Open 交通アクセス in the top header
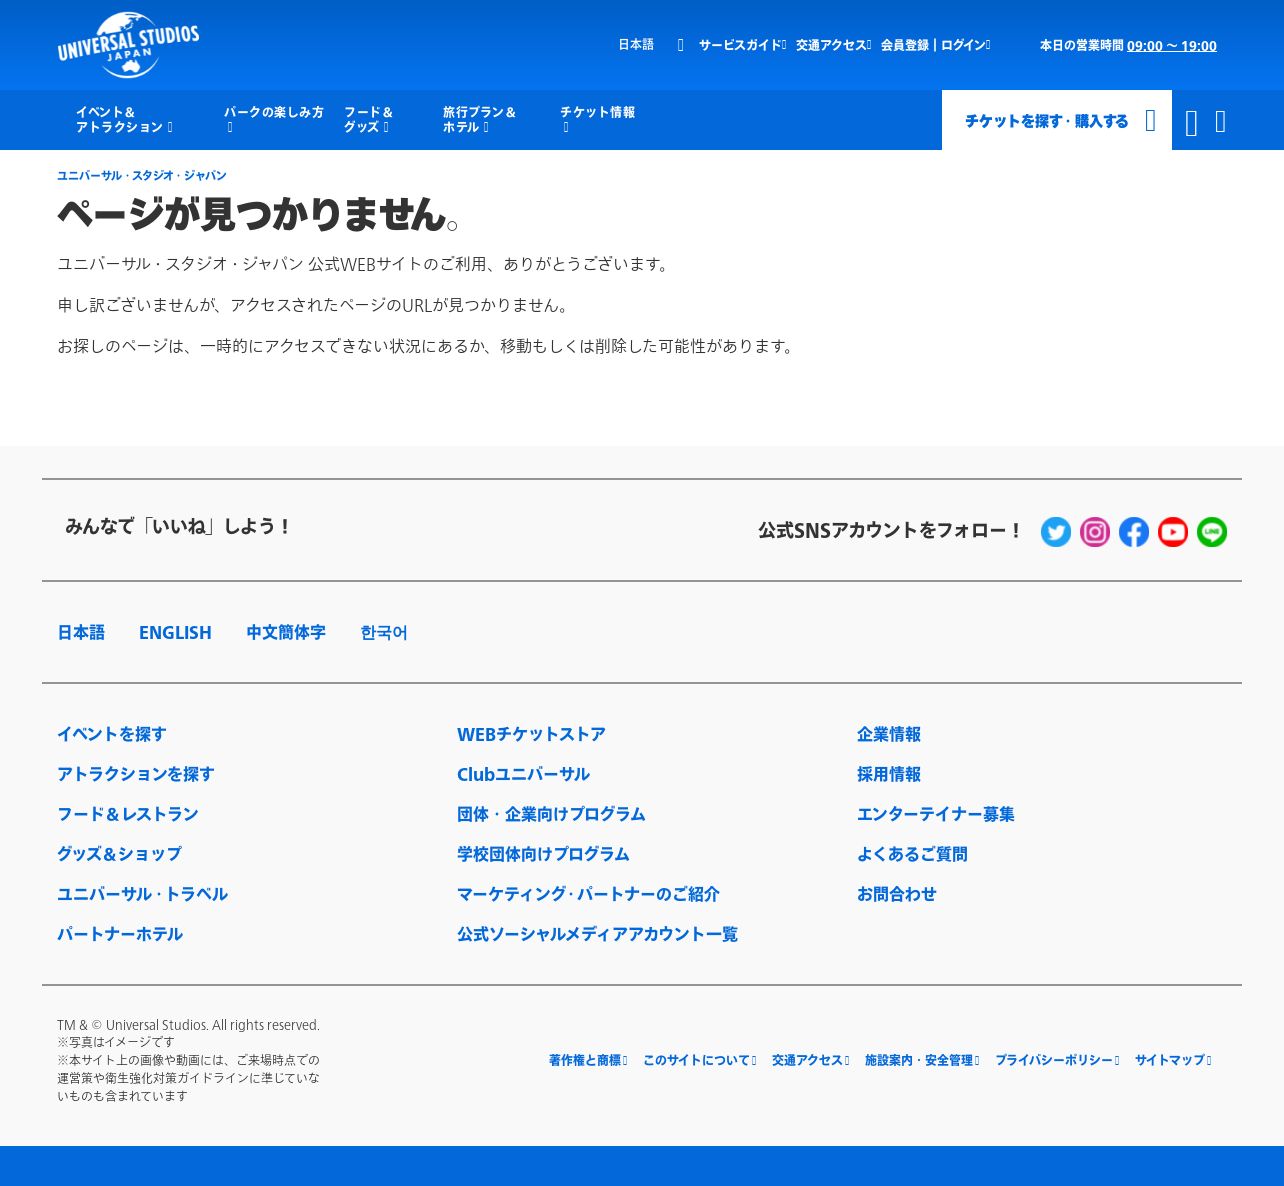The width and height of the screenshot is (1284, 1186). pos(833,45)
